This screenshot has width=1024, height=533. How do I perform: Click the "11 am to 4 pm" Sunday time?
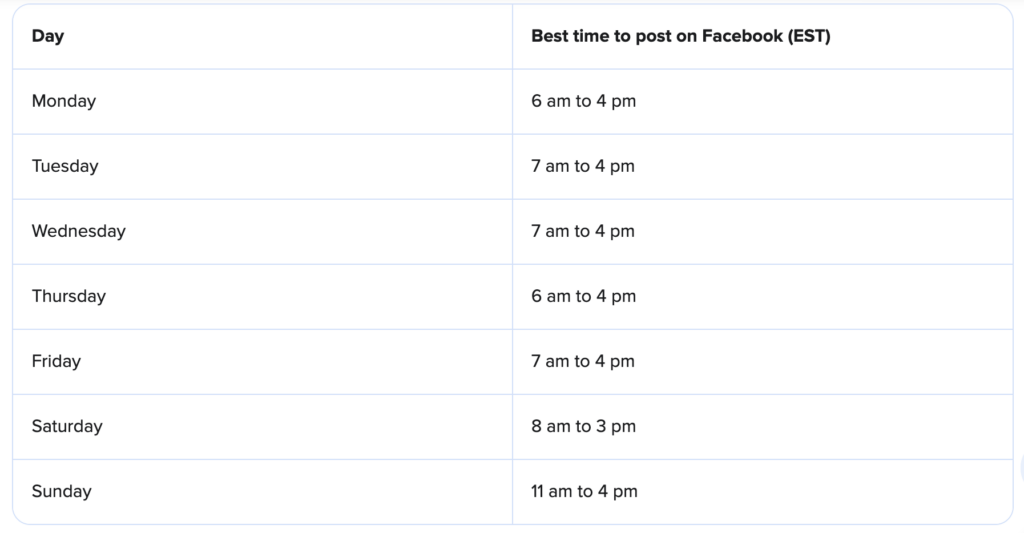[584, 491]
